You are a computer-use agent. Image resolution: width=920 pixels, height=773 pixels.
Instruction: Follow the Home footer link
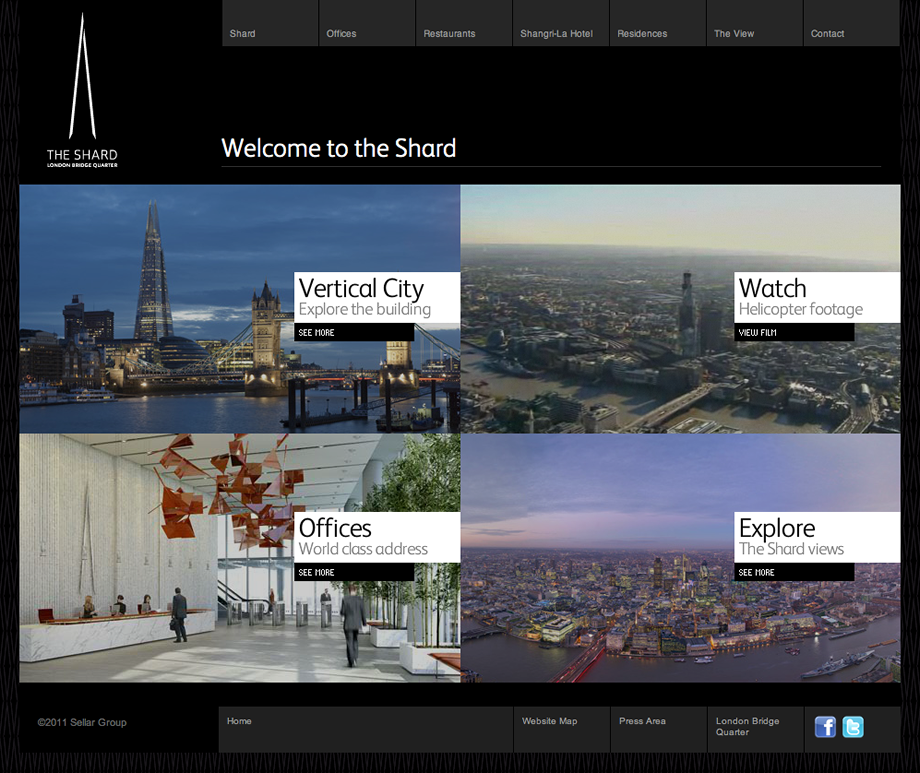click(239, 721)
